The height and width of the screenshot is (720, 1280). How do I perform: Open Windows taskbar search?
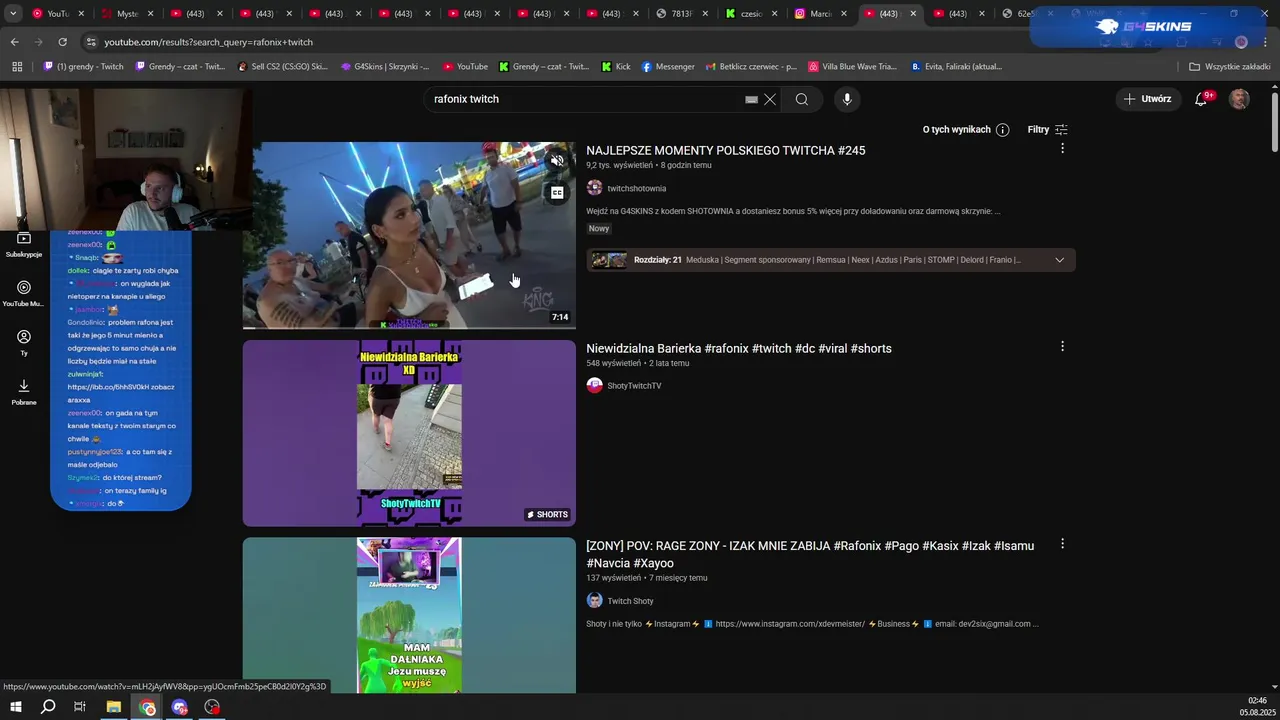(x=48, y=707)
